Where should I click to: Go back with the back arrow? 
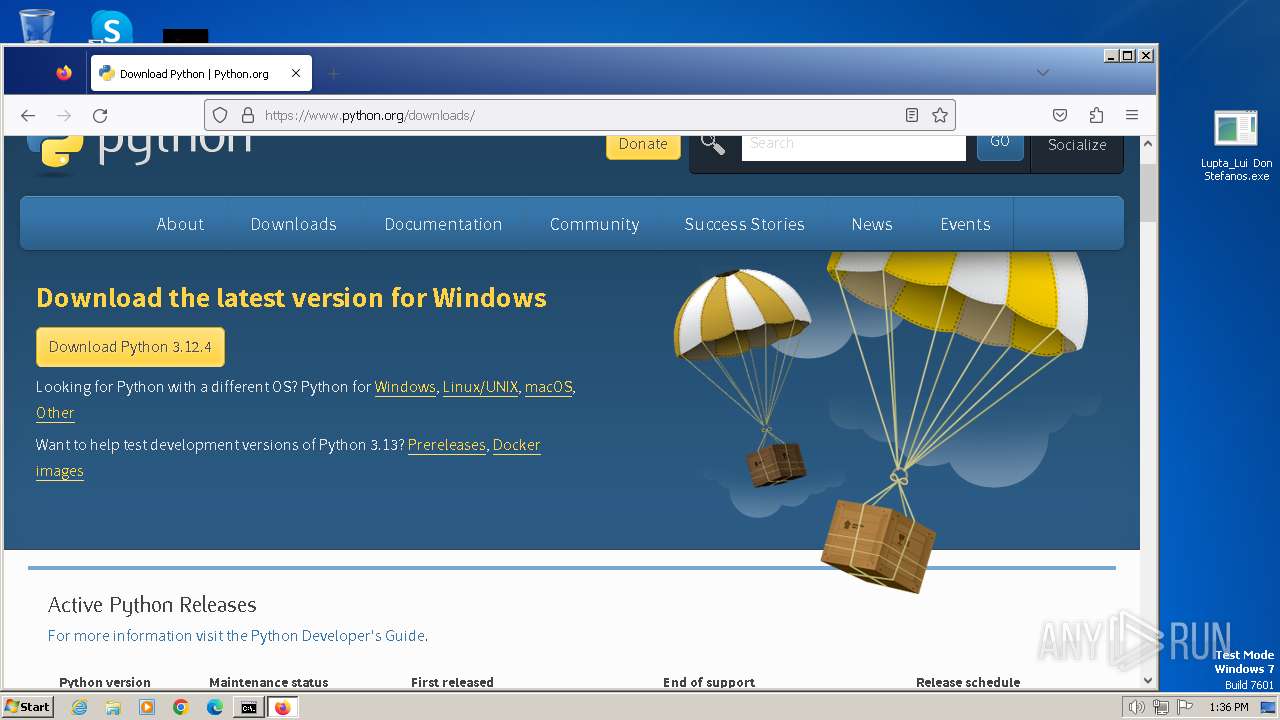tap(28, 115)
